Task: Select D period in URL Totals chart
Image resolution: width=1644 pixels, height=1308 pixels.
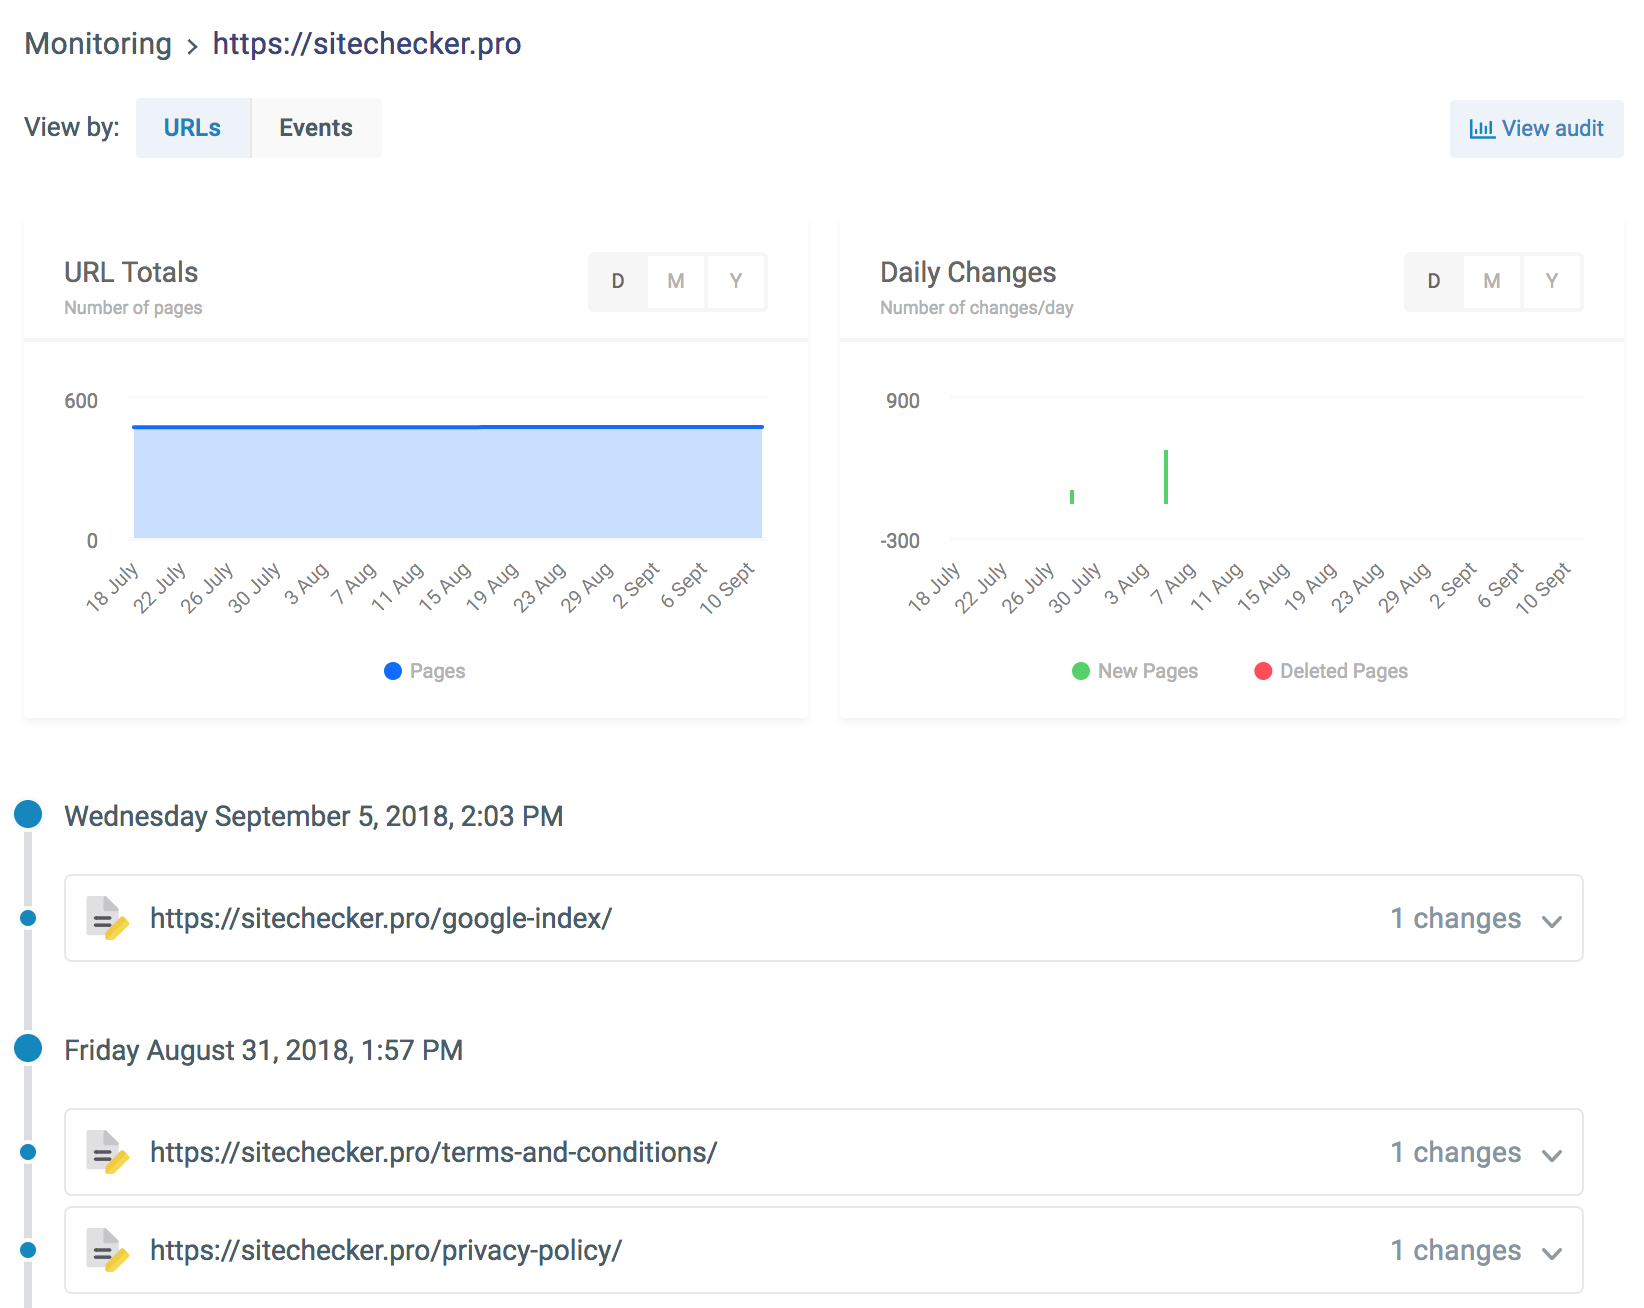Action: tap(618, 281)
